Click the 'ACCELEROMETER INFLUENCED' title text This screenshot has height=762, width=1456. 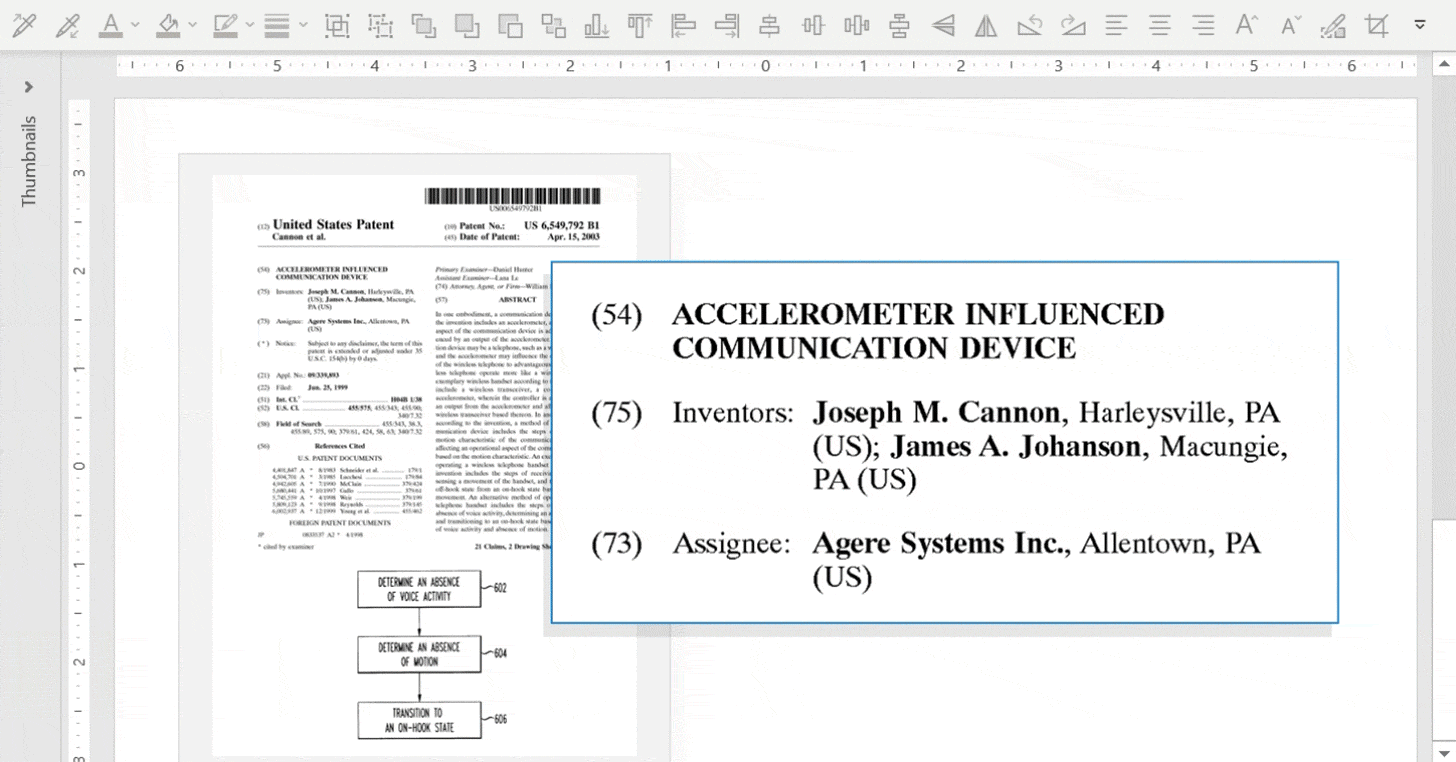tap(918, 314)
